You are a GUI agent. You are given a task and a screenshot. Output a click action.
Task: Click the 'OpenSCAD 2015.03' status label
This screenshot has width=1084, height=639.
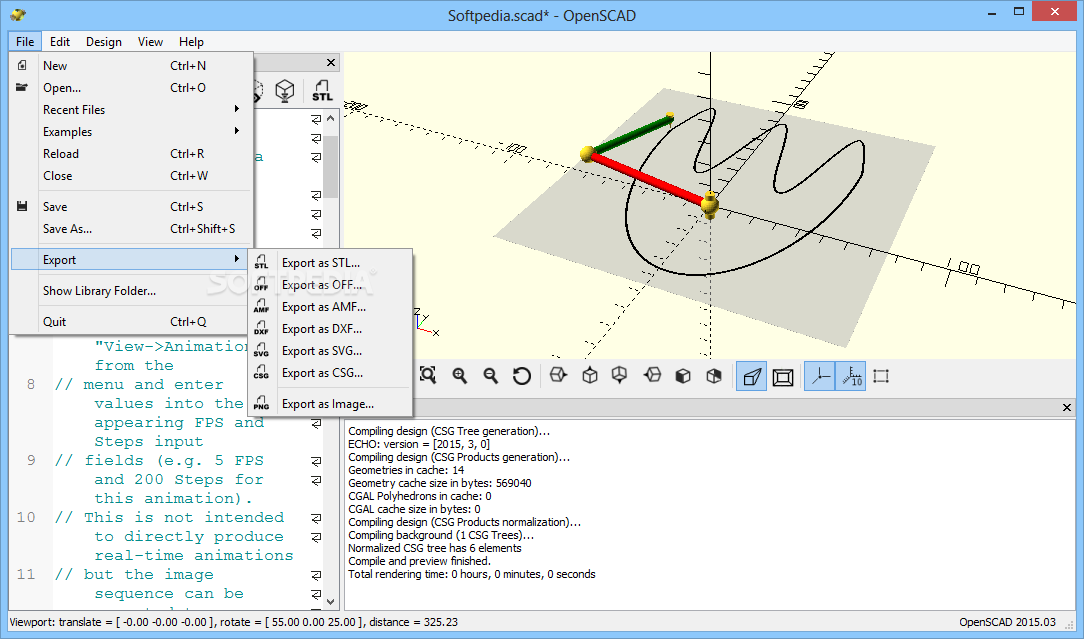1007,622
